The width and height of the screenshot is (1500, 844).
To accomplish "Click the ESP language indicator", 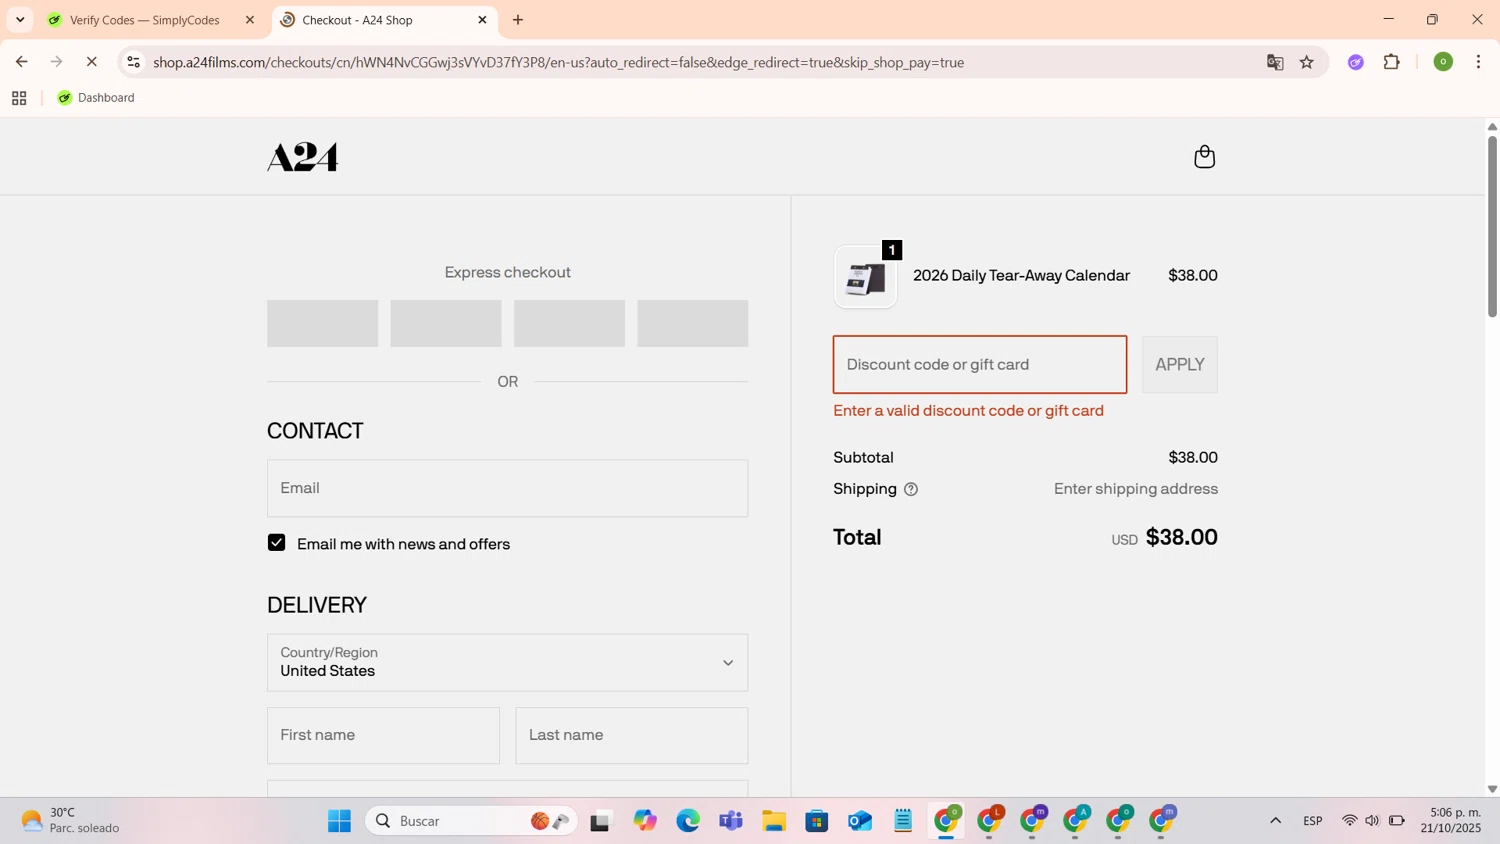I will point(1313,821).
